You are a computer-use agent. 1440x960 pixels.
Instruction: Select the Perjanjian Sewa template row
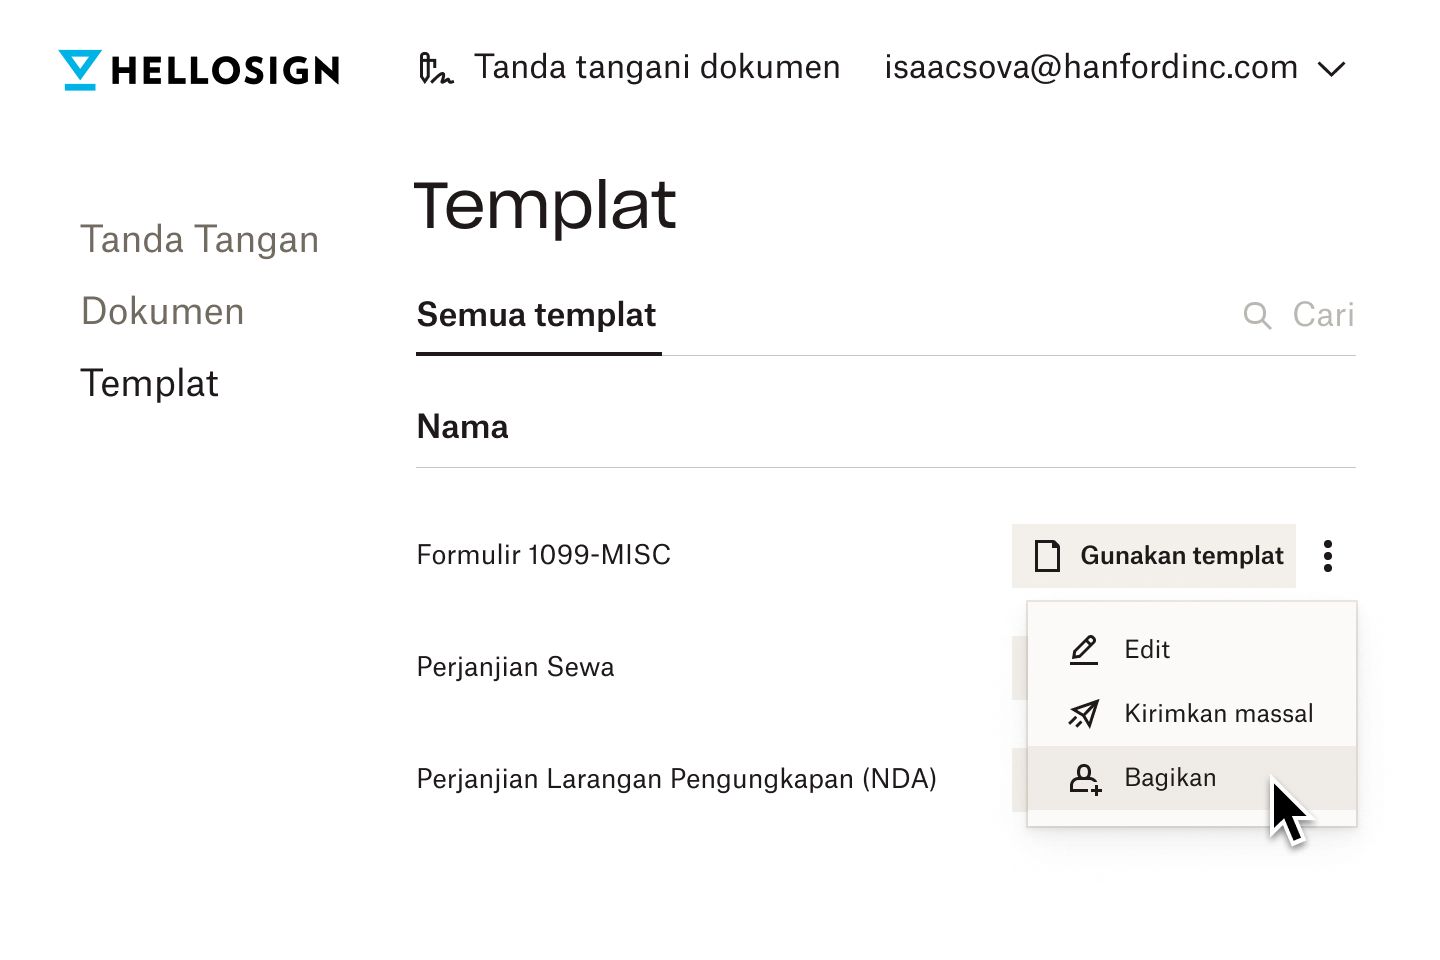point(515,667)
